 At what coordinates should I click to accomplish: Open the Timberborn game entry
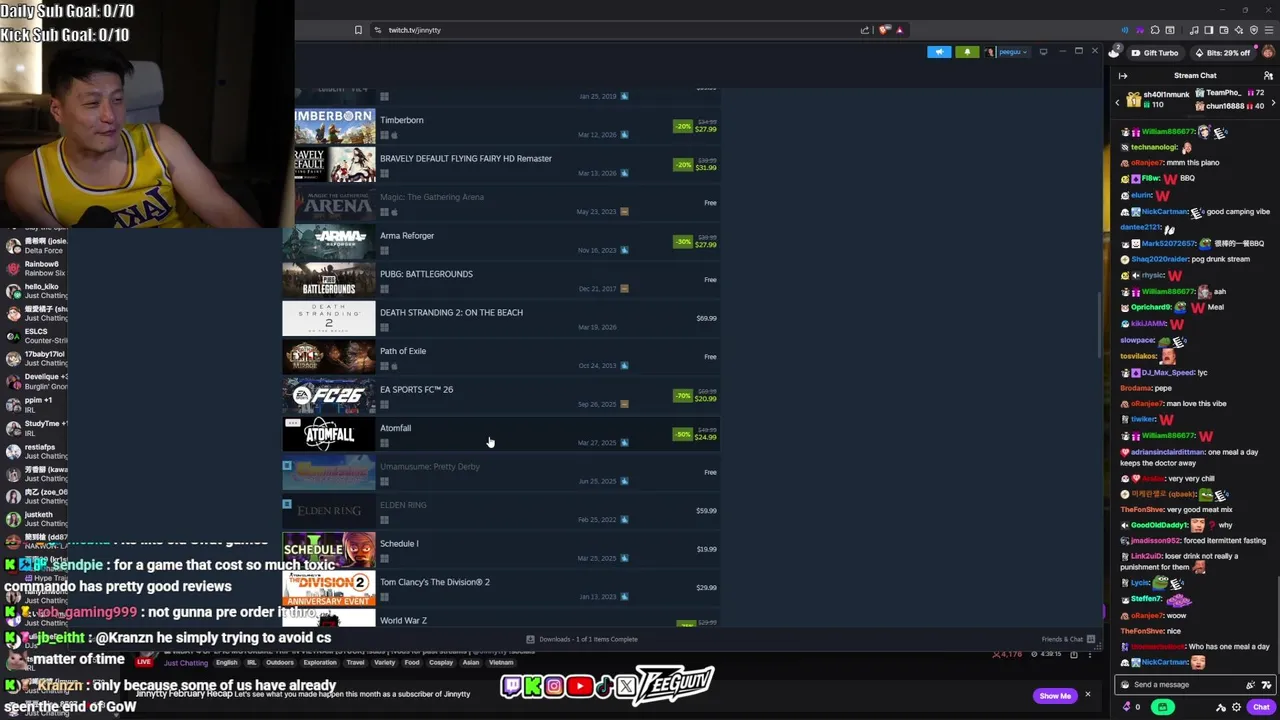[x=500, y=127]
